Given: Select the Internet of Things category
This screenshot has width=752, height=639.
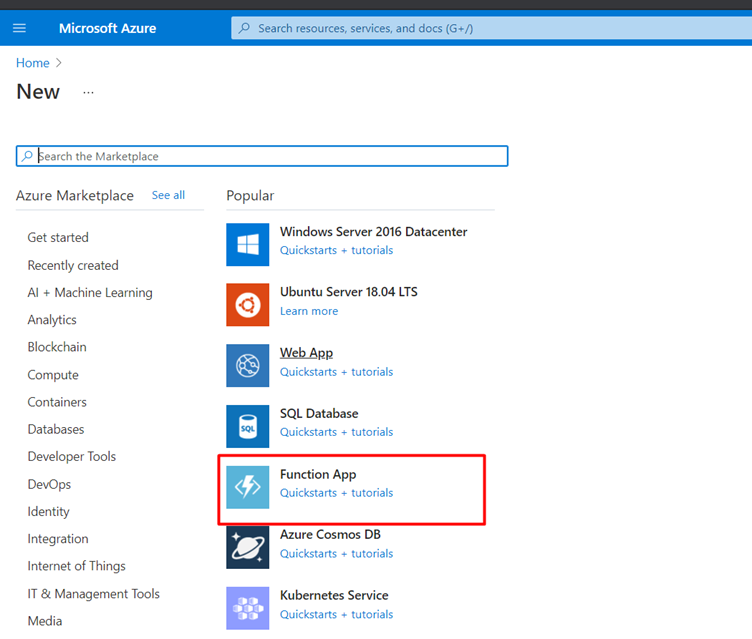Looking at the screenshot, I should (x=77, y=566).
